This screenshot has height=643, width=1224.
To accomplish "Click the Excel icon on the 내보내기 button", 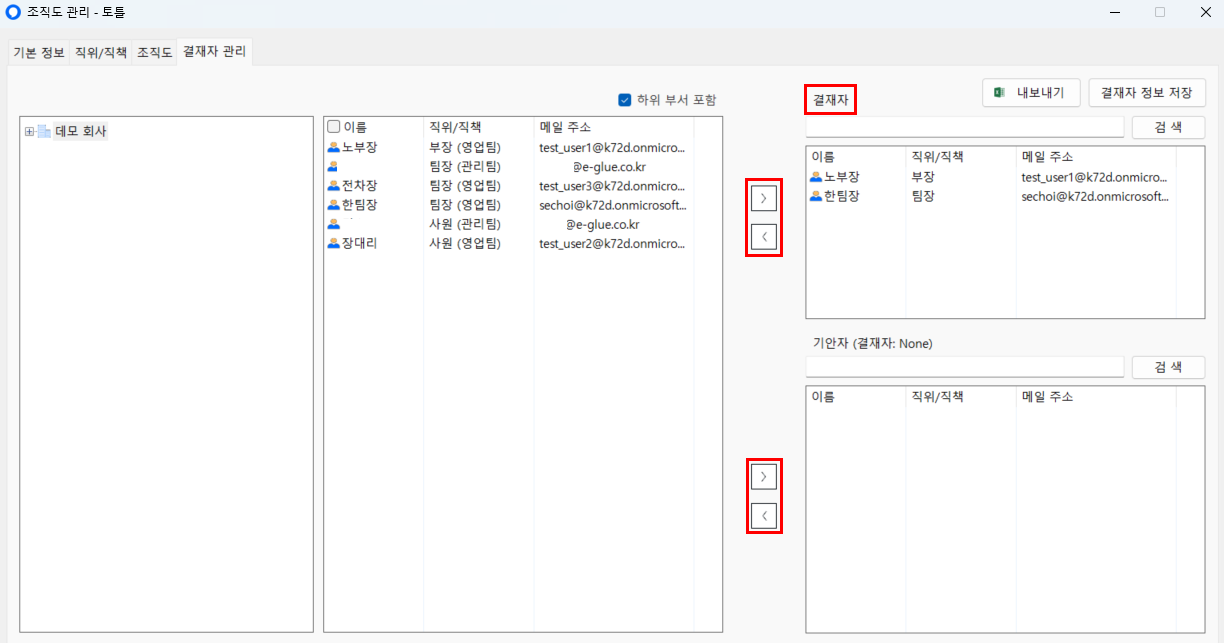I will pos(999,93).
